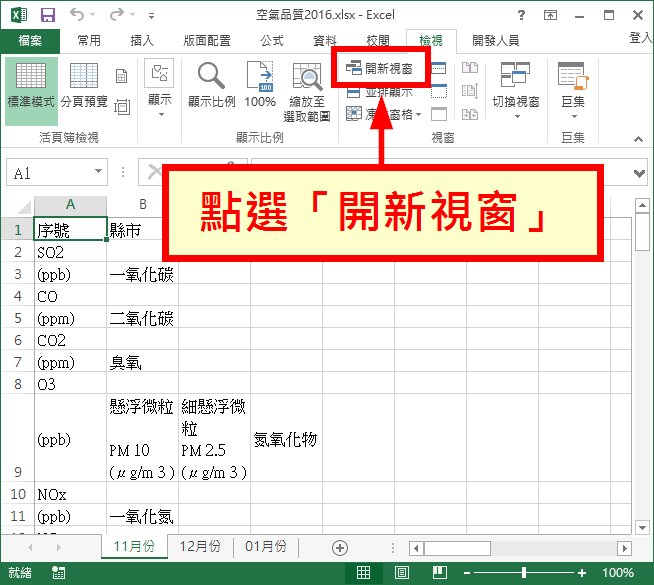Expand the formula bar chevron
Image resolution: width=654 pixels, height=585 pixels.
click(639, 173)
